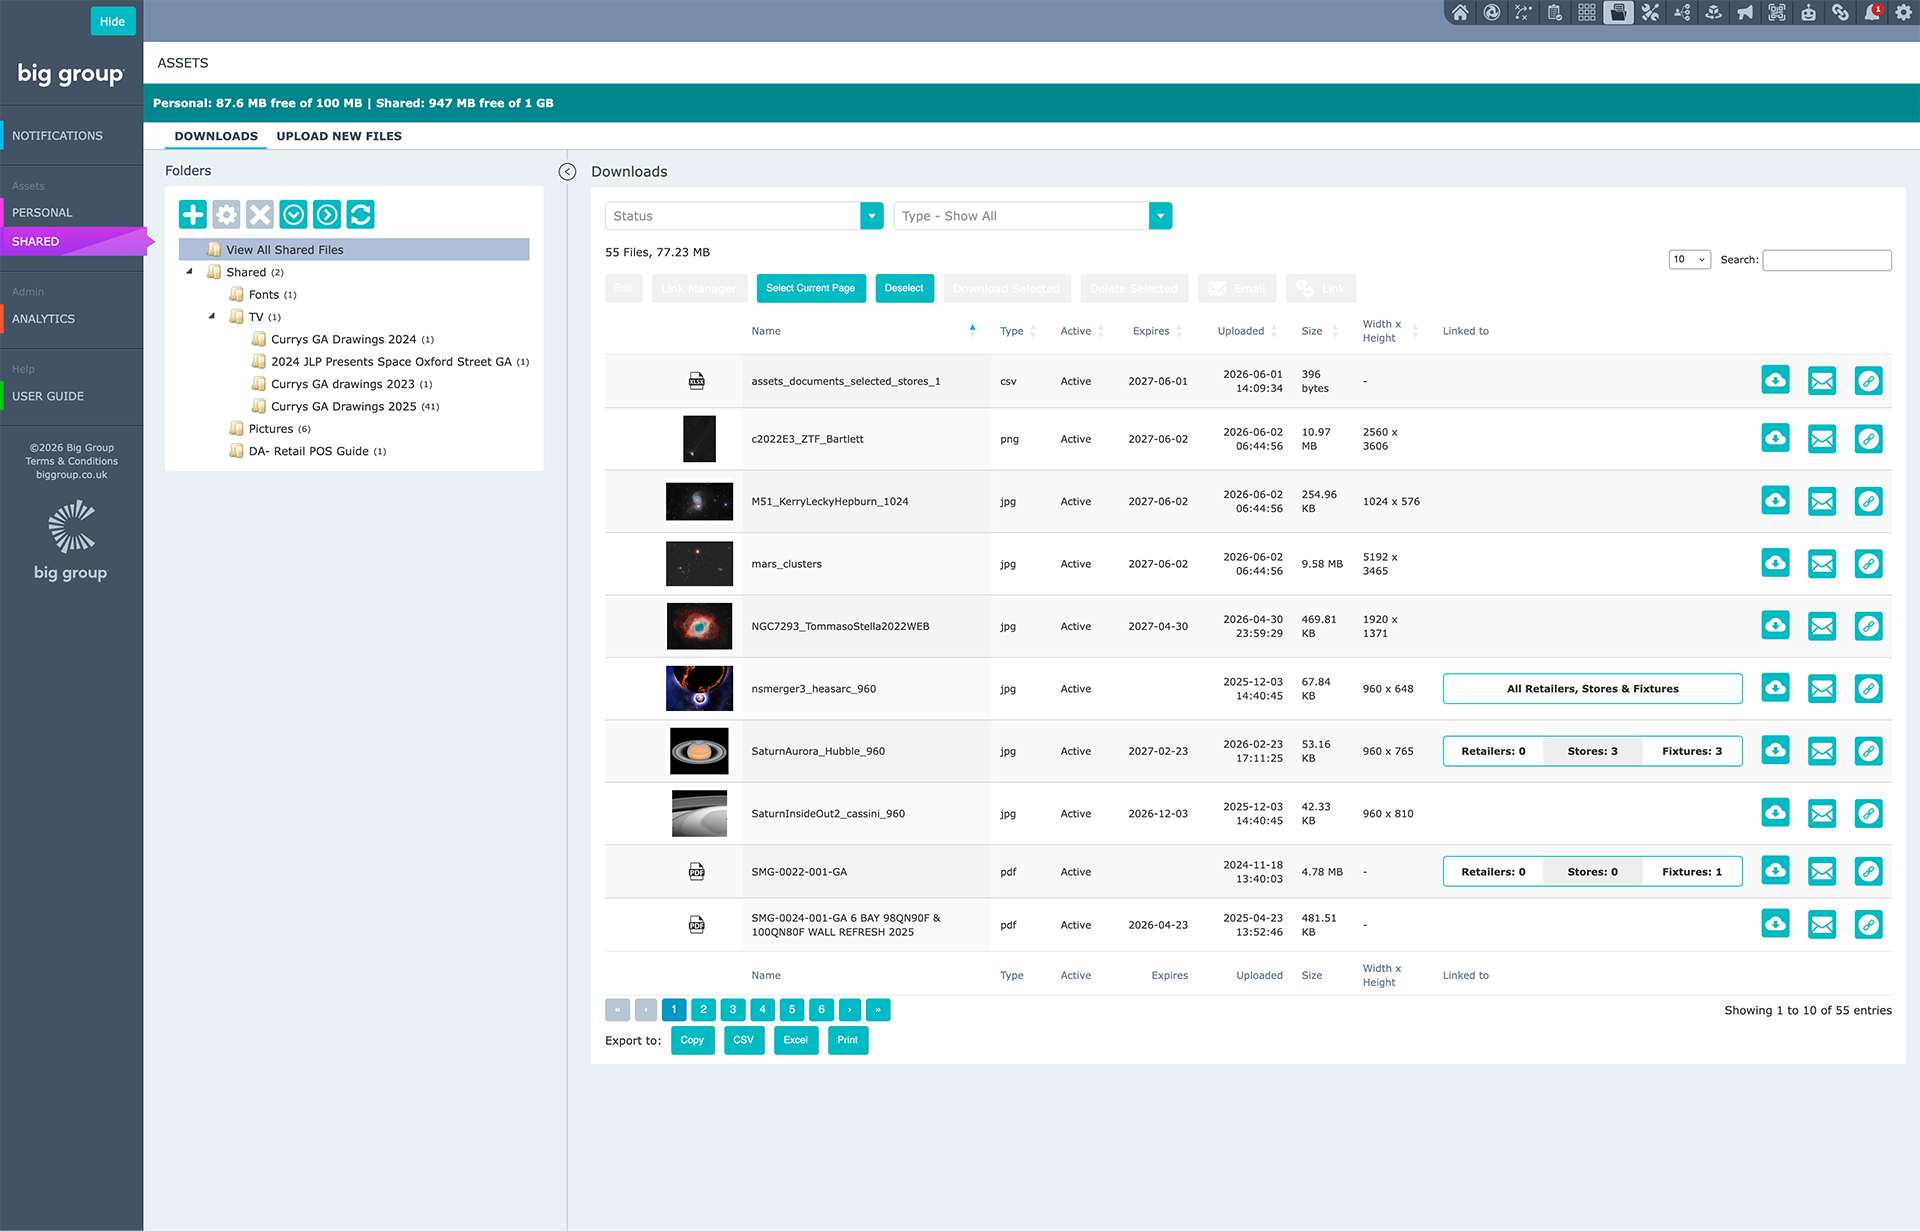1920x1231 pixels.
Task: Open the clipboard checklist toolbar icon
Action: click(1555, 13)
